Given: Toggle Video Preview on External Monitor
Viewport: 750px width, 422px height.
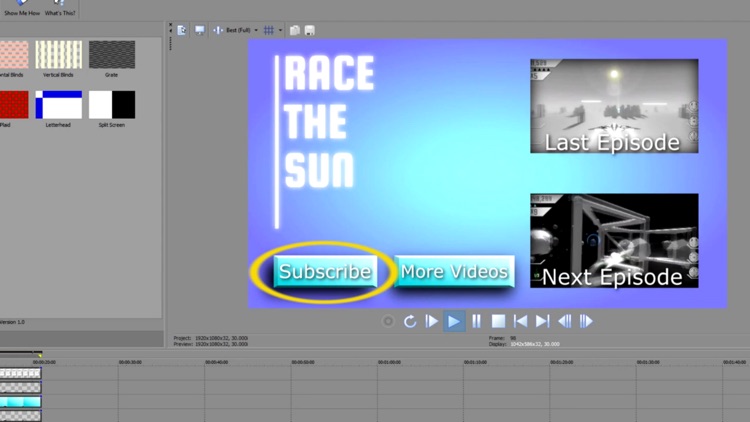Looking at the screenshot, I should click(x=200, y=30).
